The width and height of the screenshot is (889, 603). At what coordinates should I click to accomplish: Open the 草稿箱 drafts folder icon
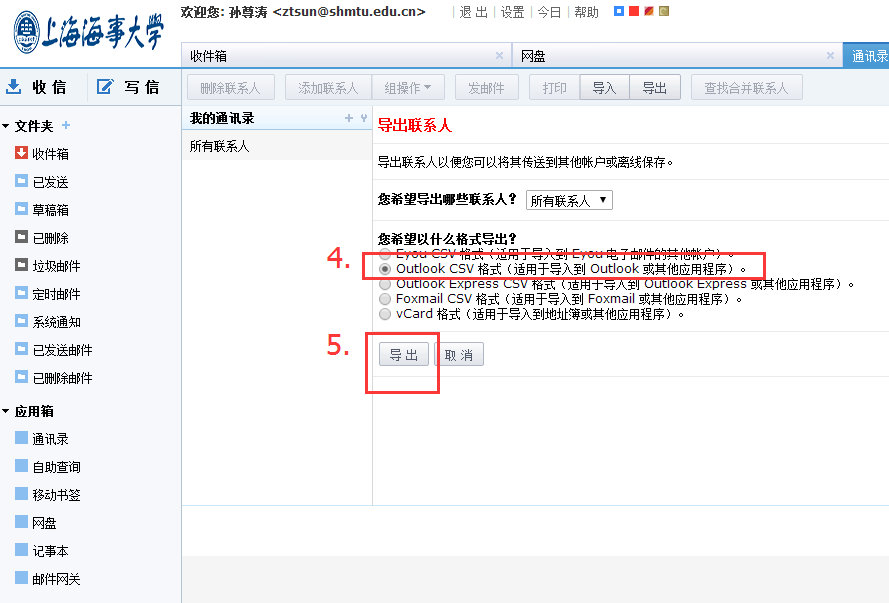pos(21,209)
